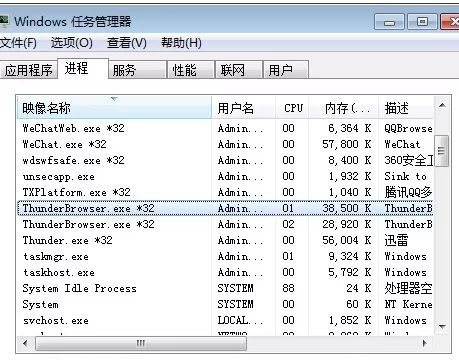Sort by the 描述 column header
459x360 pixels.
406,108
